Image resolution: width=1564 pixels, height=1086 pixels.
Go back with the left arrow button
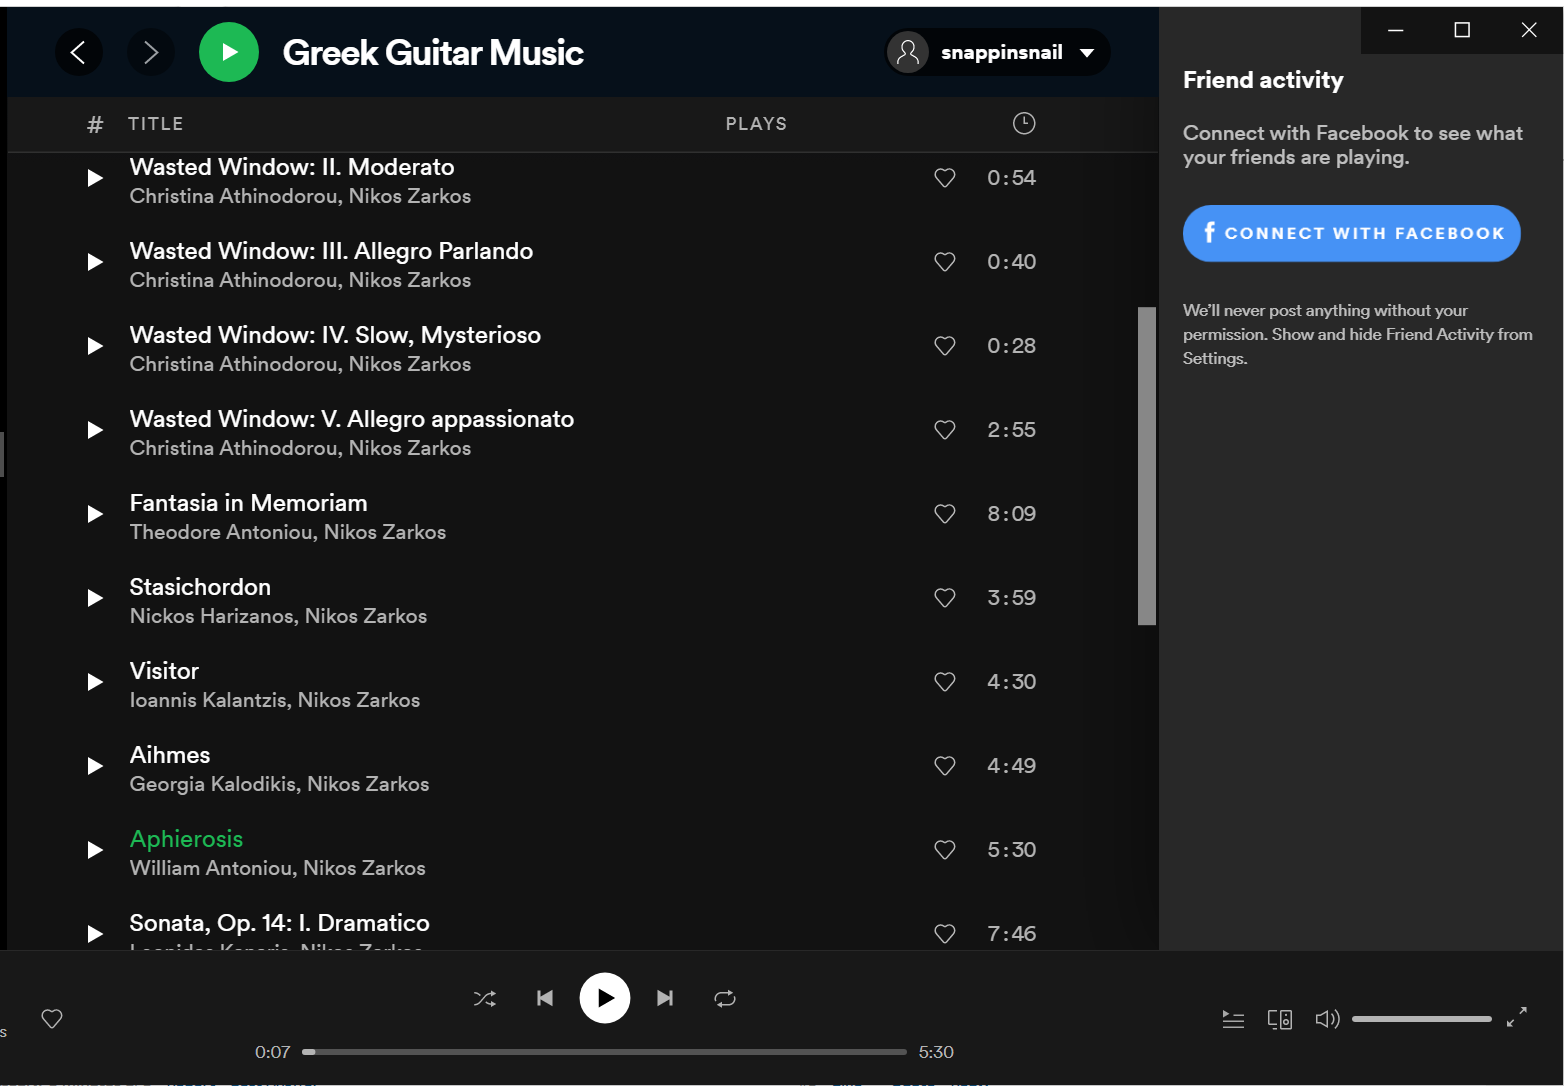pyautogui.click(x=78, y=52)
